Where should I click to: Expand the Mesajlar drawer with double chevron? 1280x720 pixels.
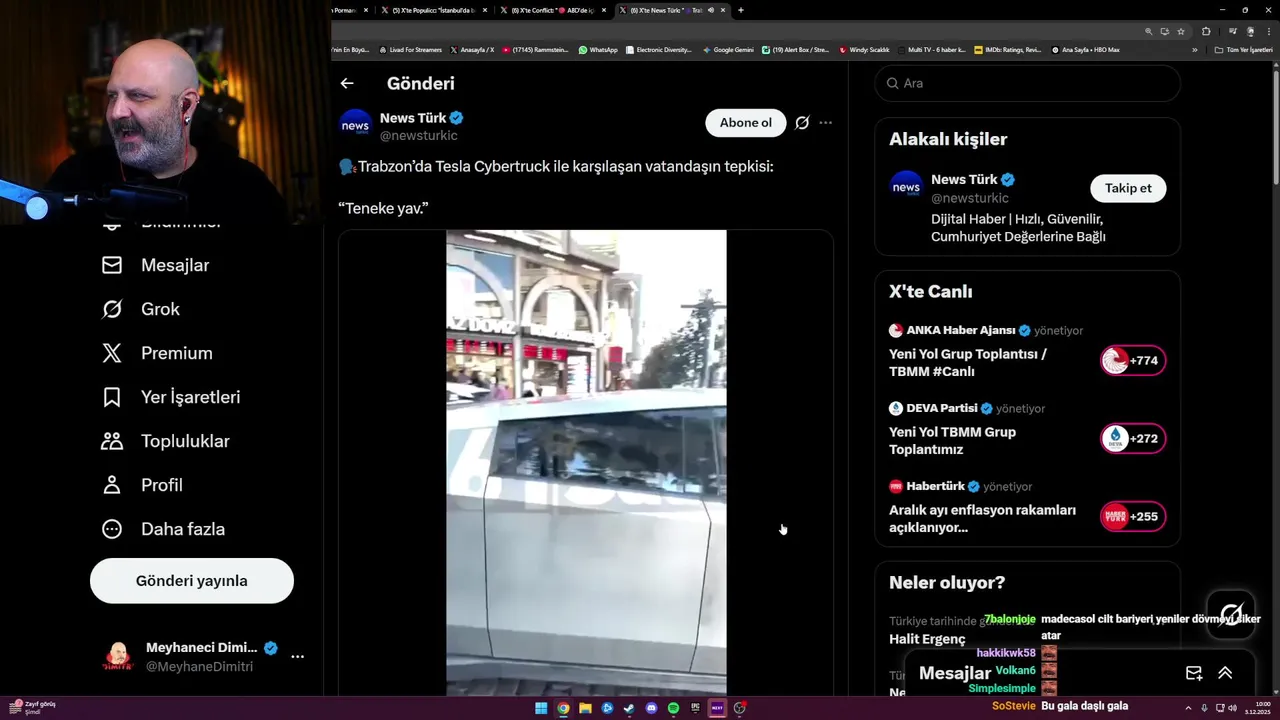1225,673
